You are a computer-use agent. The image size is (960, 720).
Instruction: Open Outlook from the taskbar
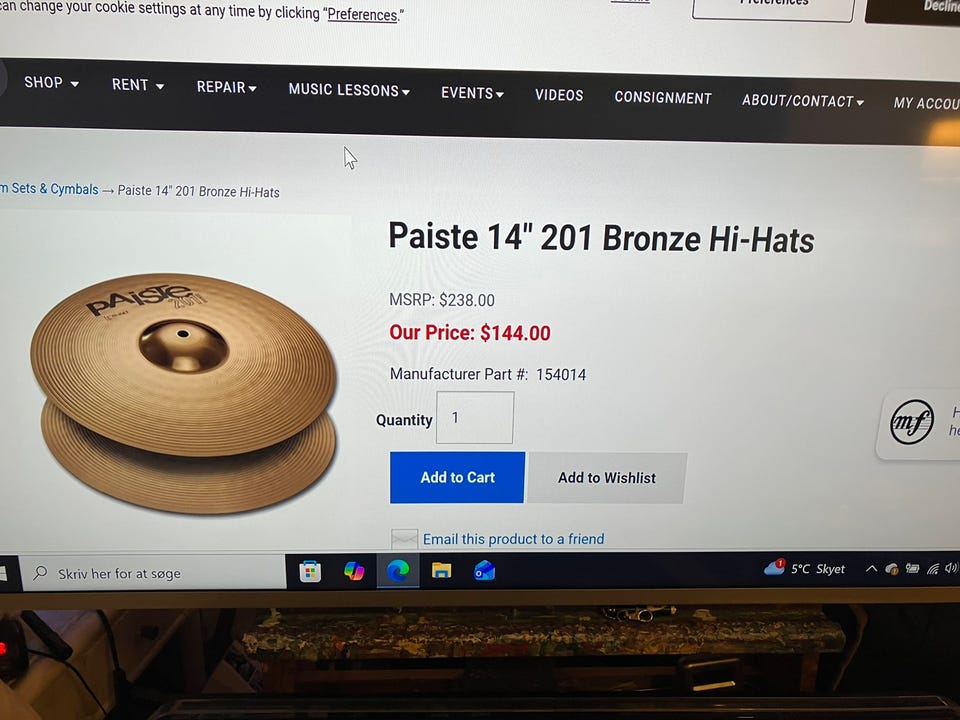(484, 572)
